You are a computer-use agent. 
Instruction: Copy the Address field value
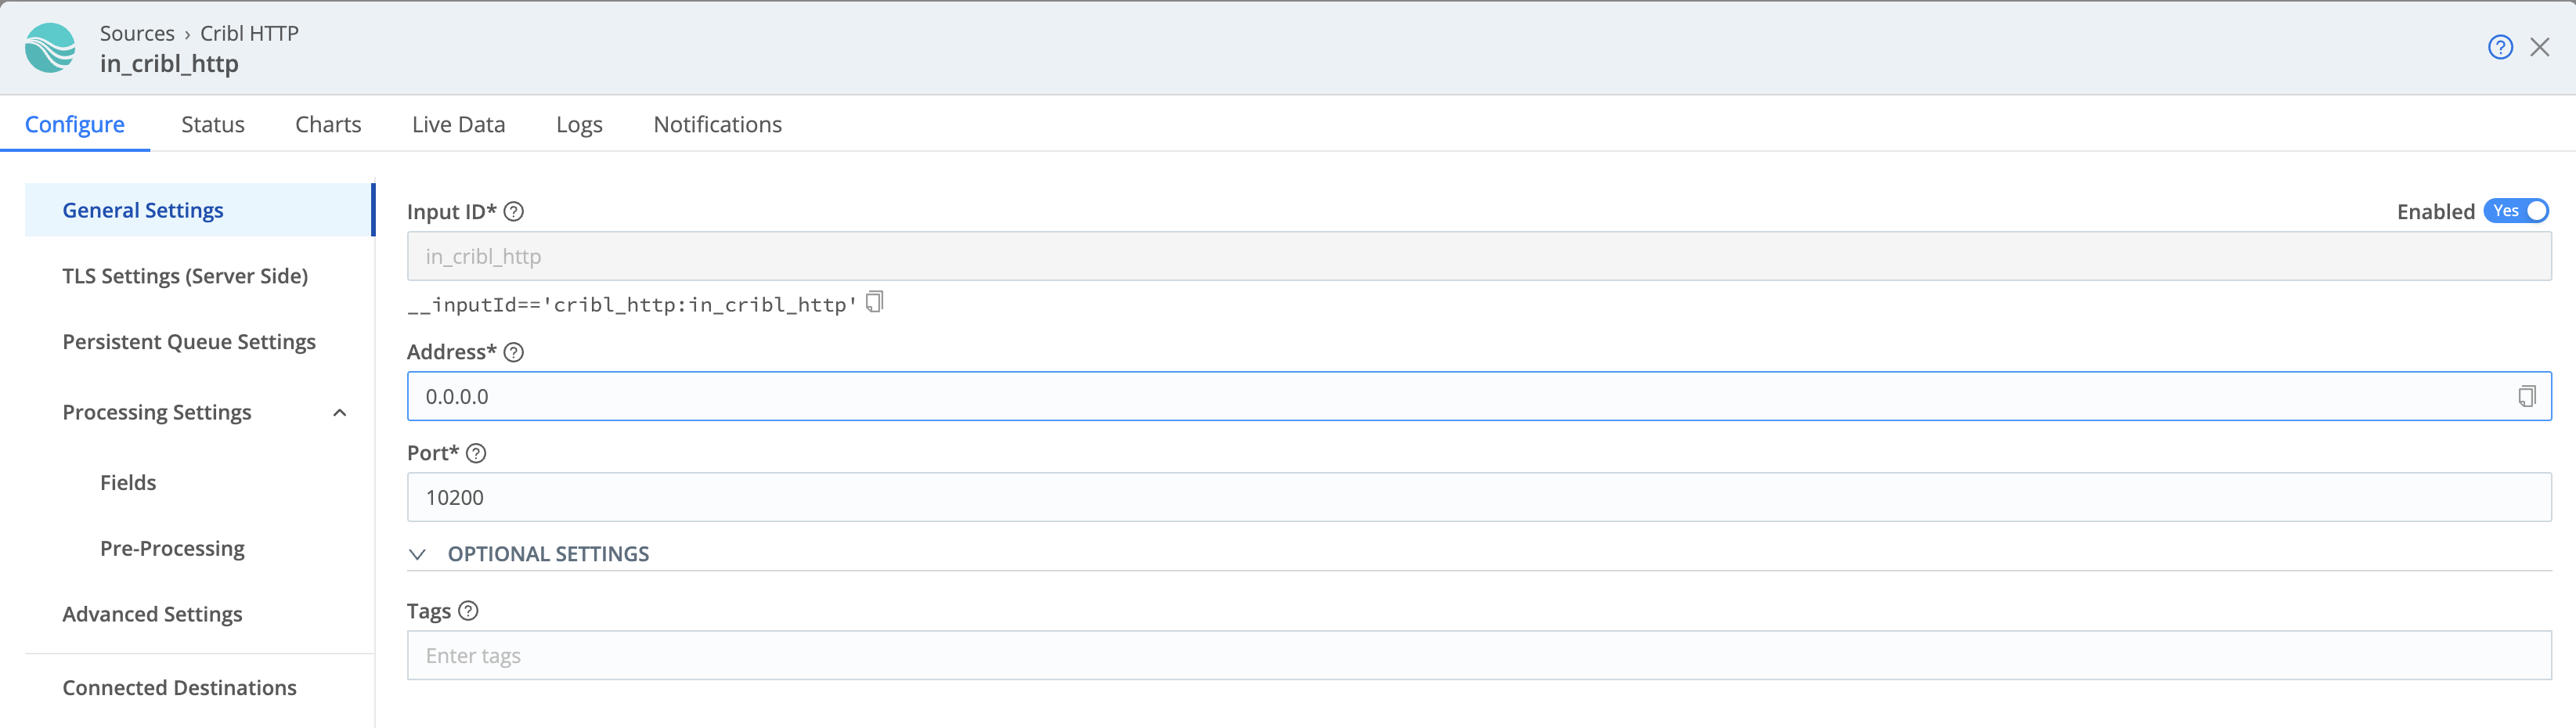point(2527,395)
